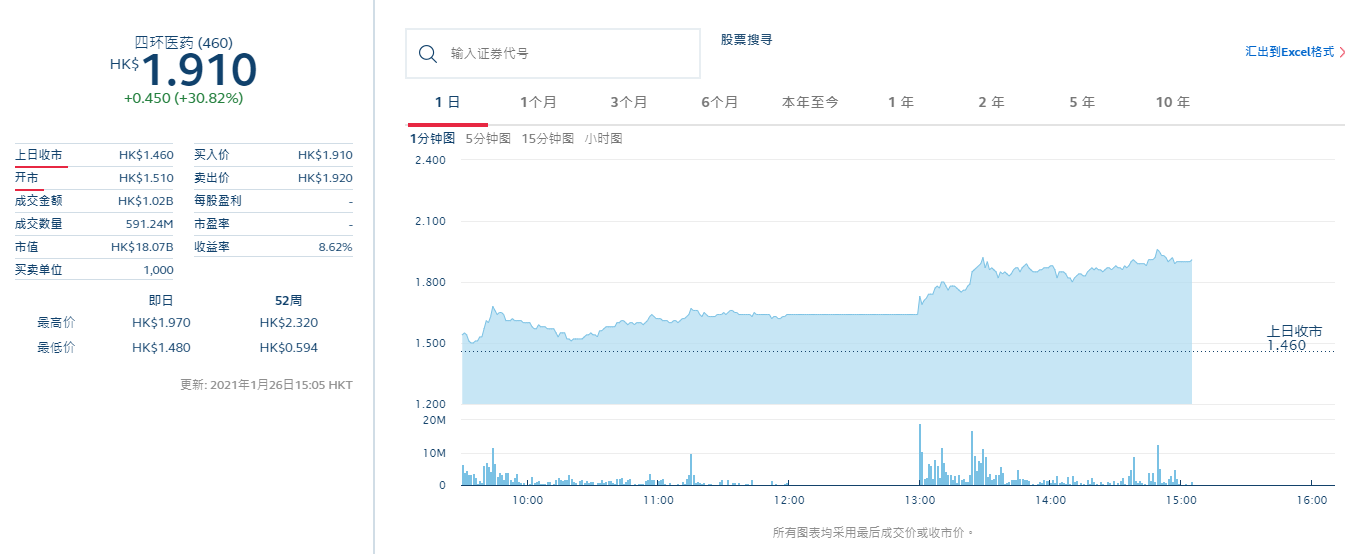The height and width of the screenshot is (554, 1361).
Task: Choose the 5年 range tab
Action: coord(1082,103)
